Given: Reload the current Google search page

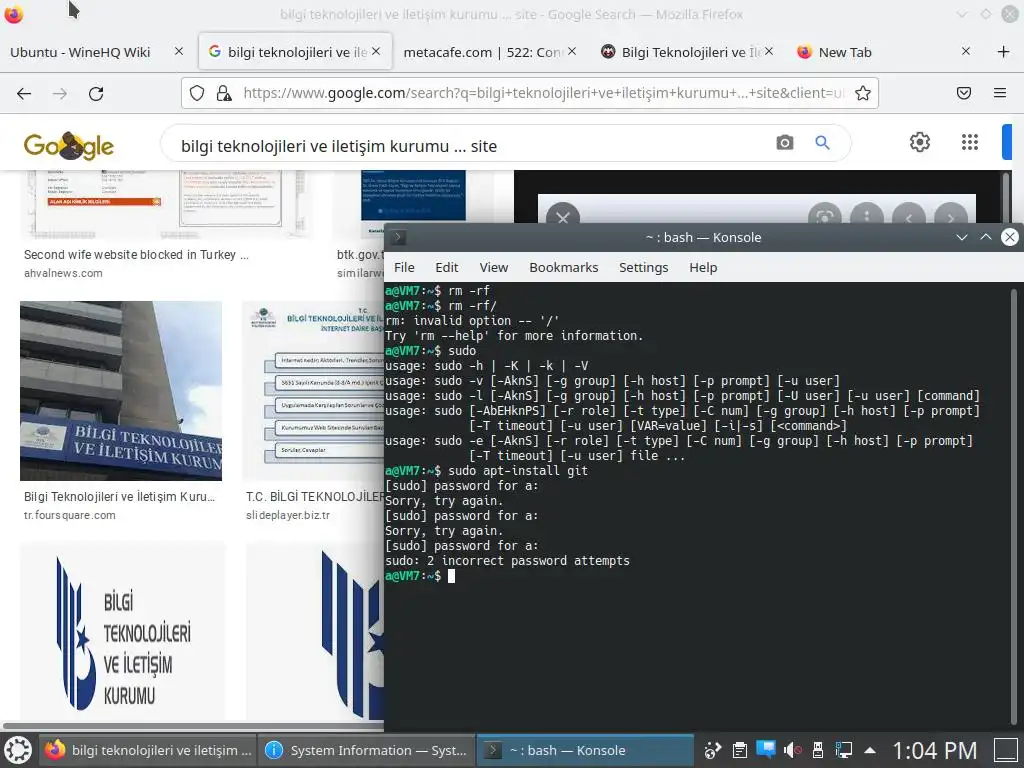Looking at the screenshot, I should (96, 93).
